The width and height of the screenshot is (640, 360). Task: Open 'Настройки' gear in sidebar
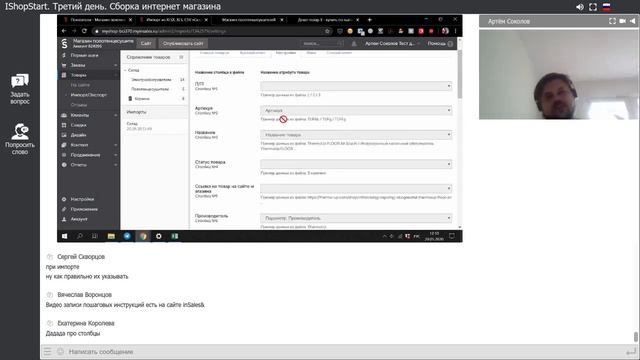pos(64,199)
